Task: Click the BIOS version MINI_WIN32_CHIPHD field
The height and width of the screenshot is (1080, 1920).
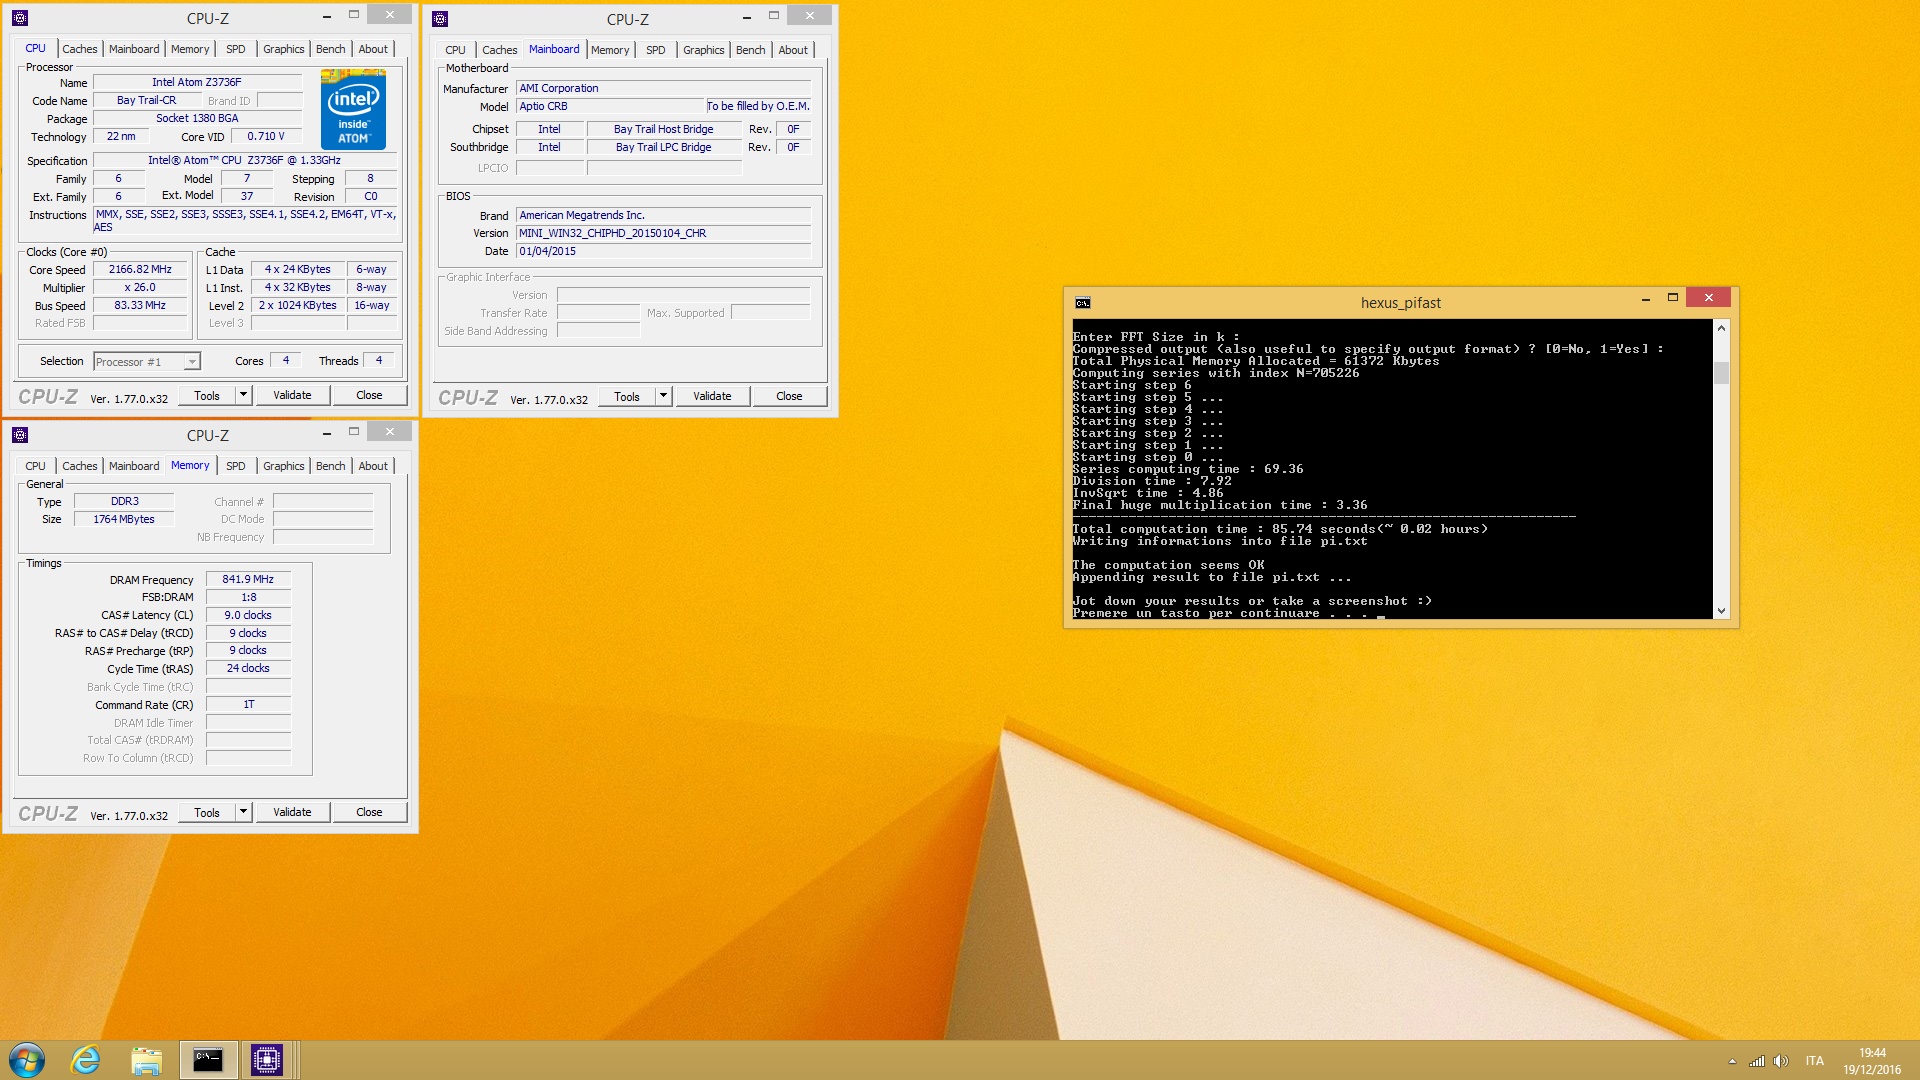Action: (664, 233)
